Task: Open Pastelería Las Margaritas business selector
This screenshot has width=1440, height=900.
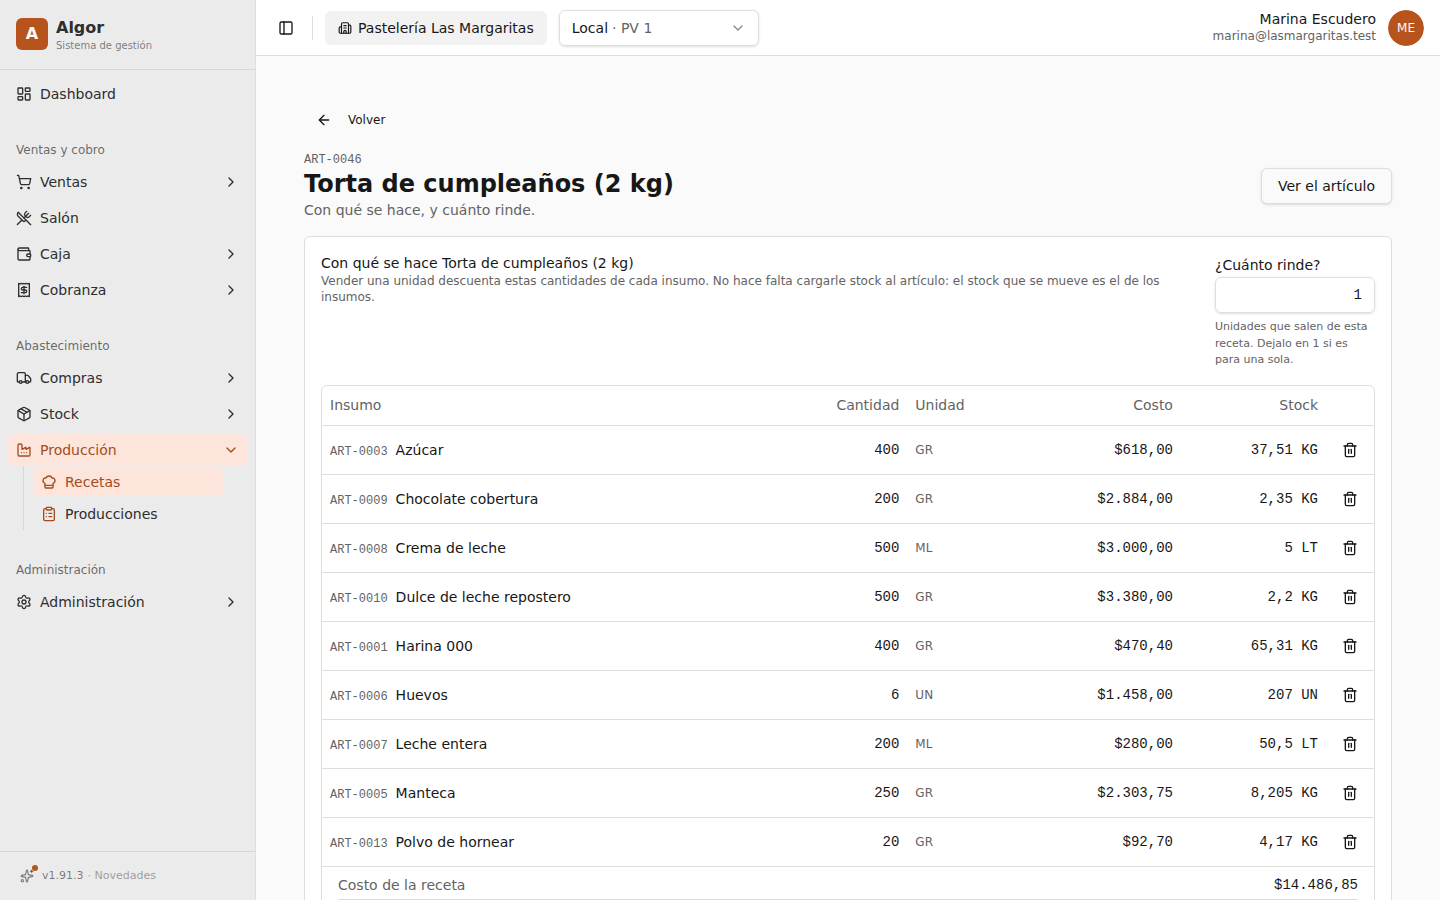Action: pyautogui.click(x=436, y=28)
